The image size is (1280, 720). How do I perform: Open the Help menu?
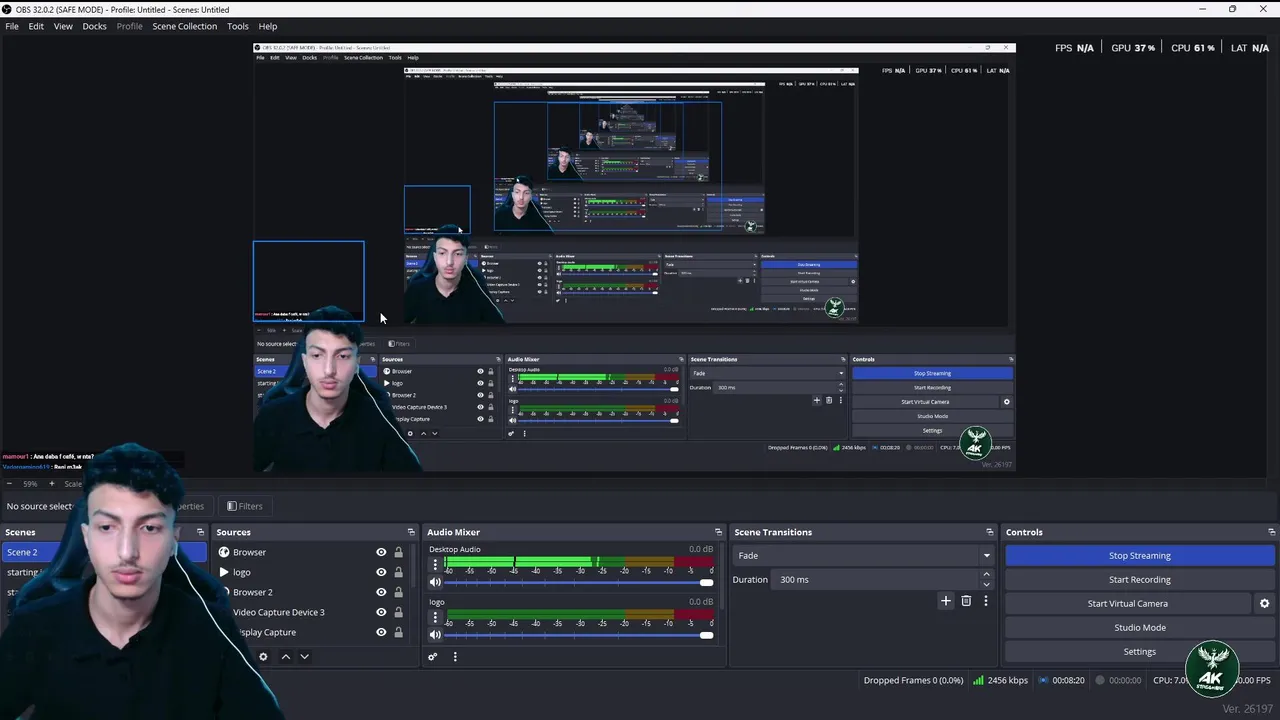click(268, 26)
